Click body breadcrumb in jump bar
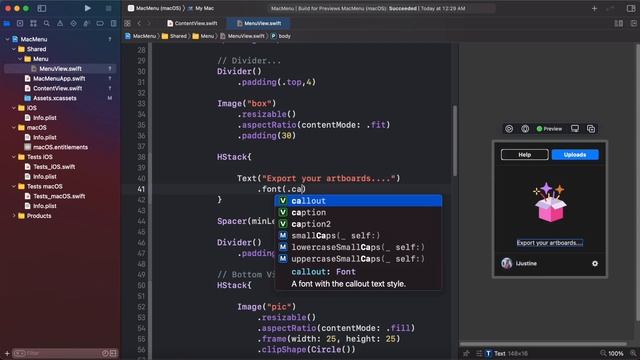Viewport: 640px width, 360px height. 281,36
